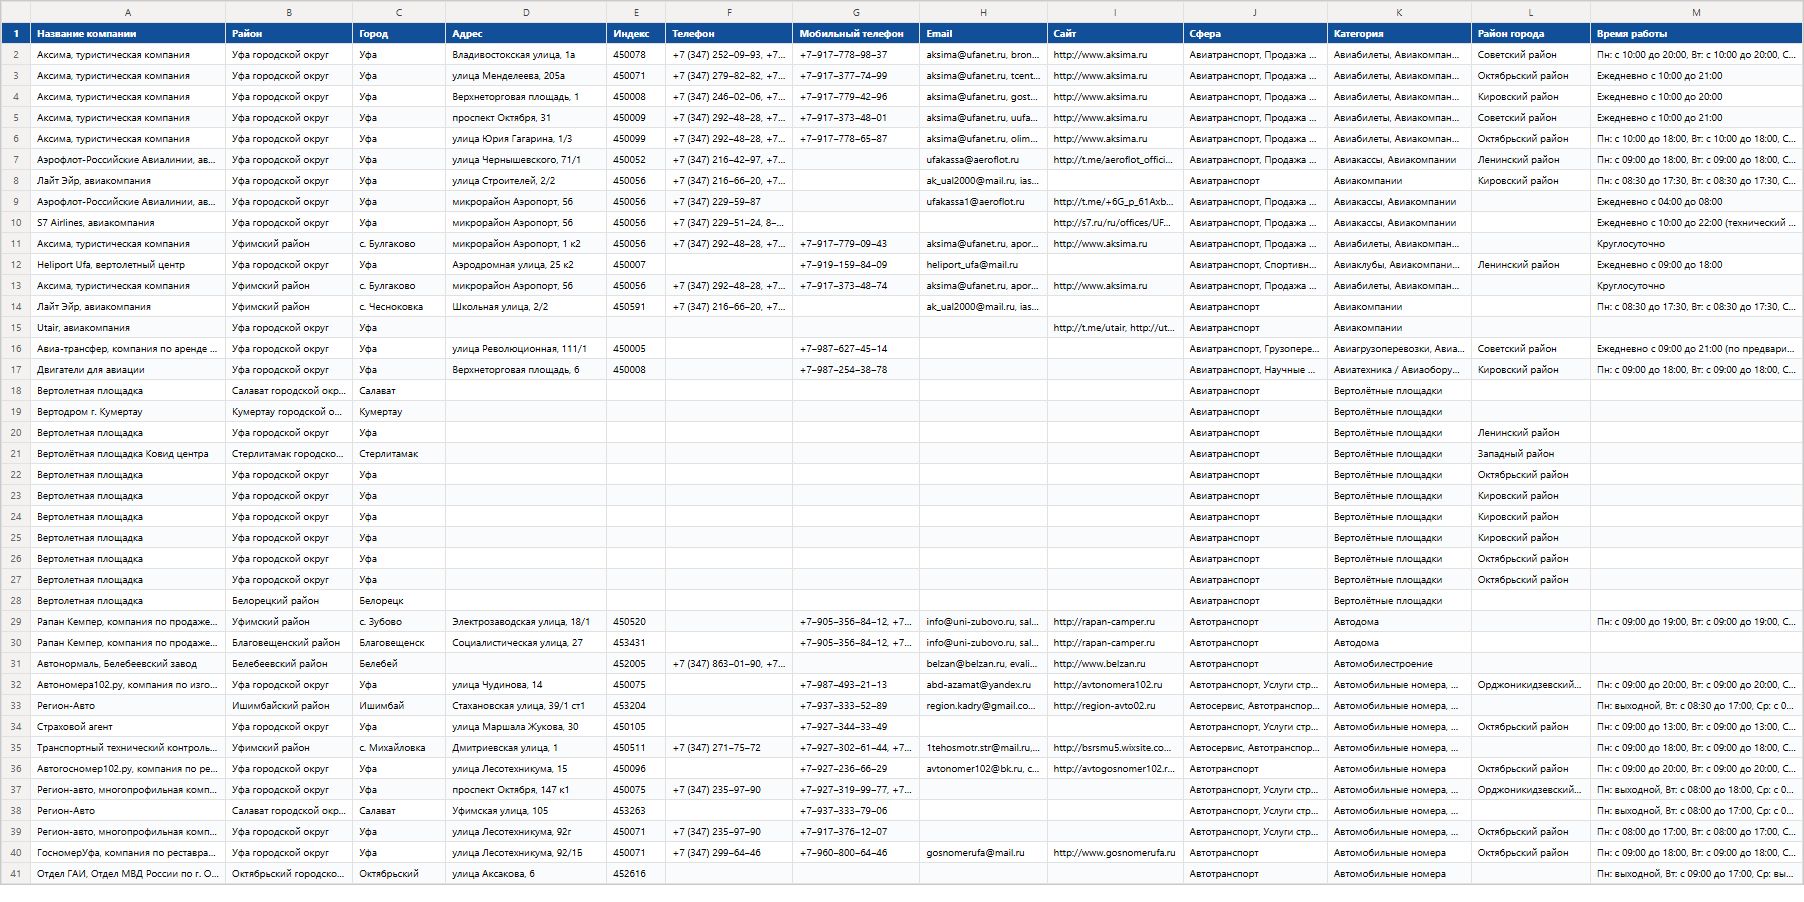Screen dimensions: 1804x902
Task: Select the city cell 'Белорецк'
Action: coord(399,601)
